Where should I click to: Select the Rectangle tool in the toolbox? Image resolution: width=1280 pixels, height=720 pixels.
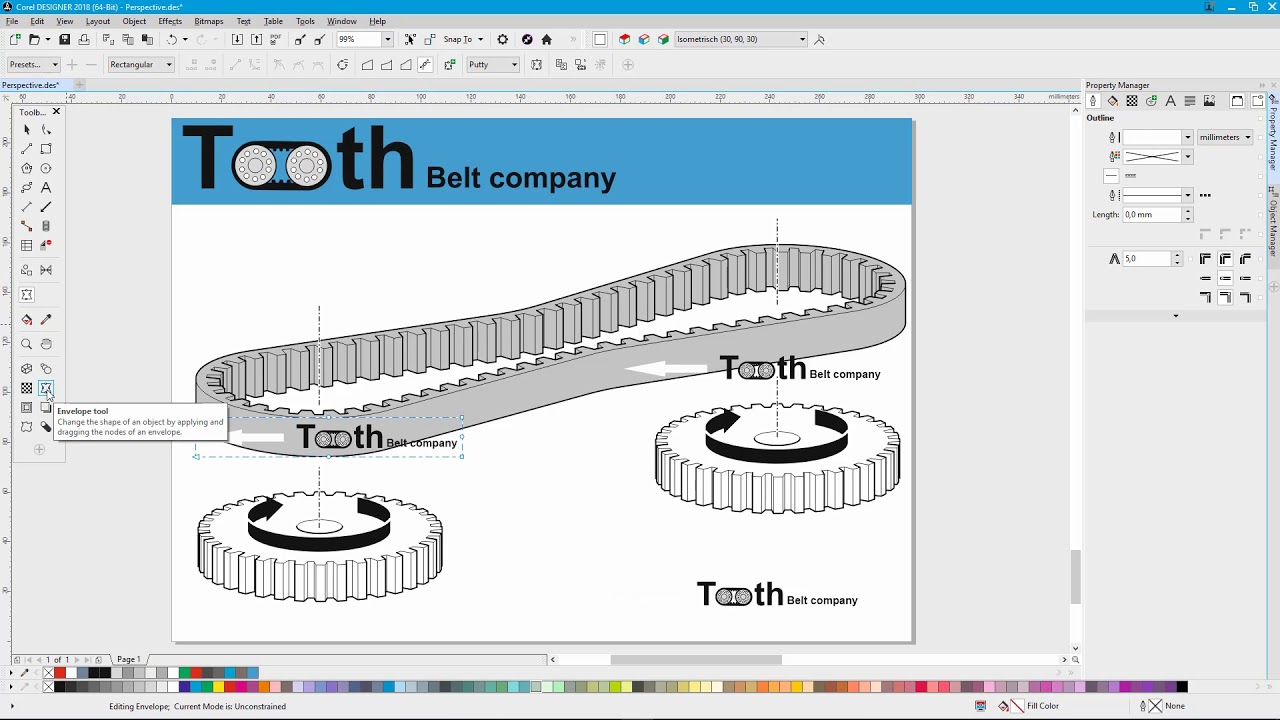click(x=46, y=149)
